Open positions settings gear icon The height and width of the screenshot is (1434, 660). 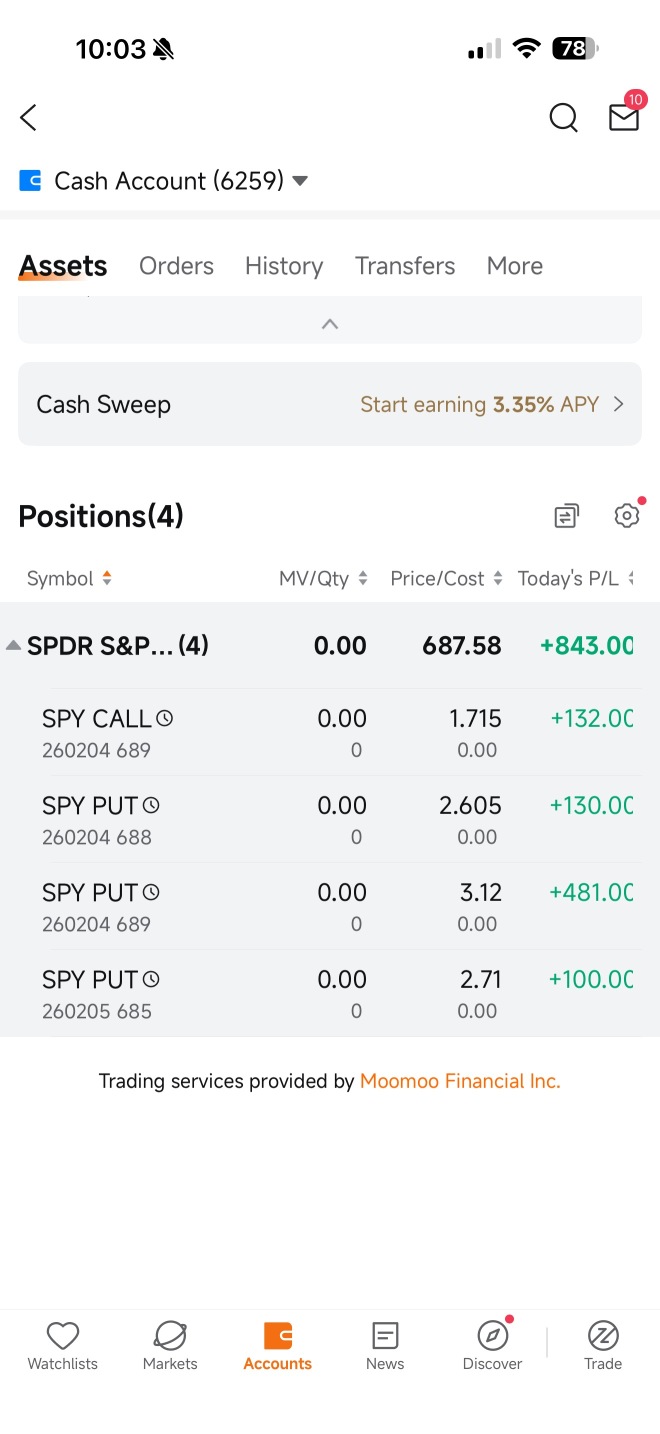tap(627, 516)
